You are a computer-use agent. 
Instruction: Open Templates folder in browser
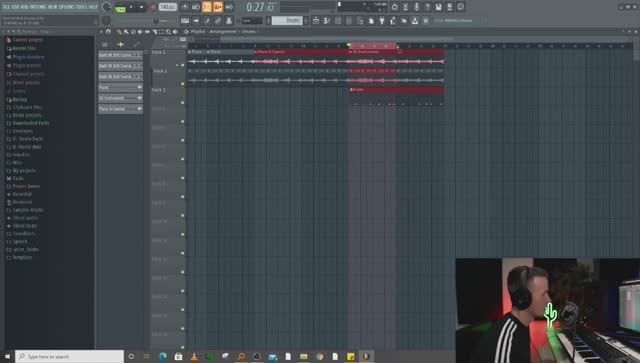[19, 257]
